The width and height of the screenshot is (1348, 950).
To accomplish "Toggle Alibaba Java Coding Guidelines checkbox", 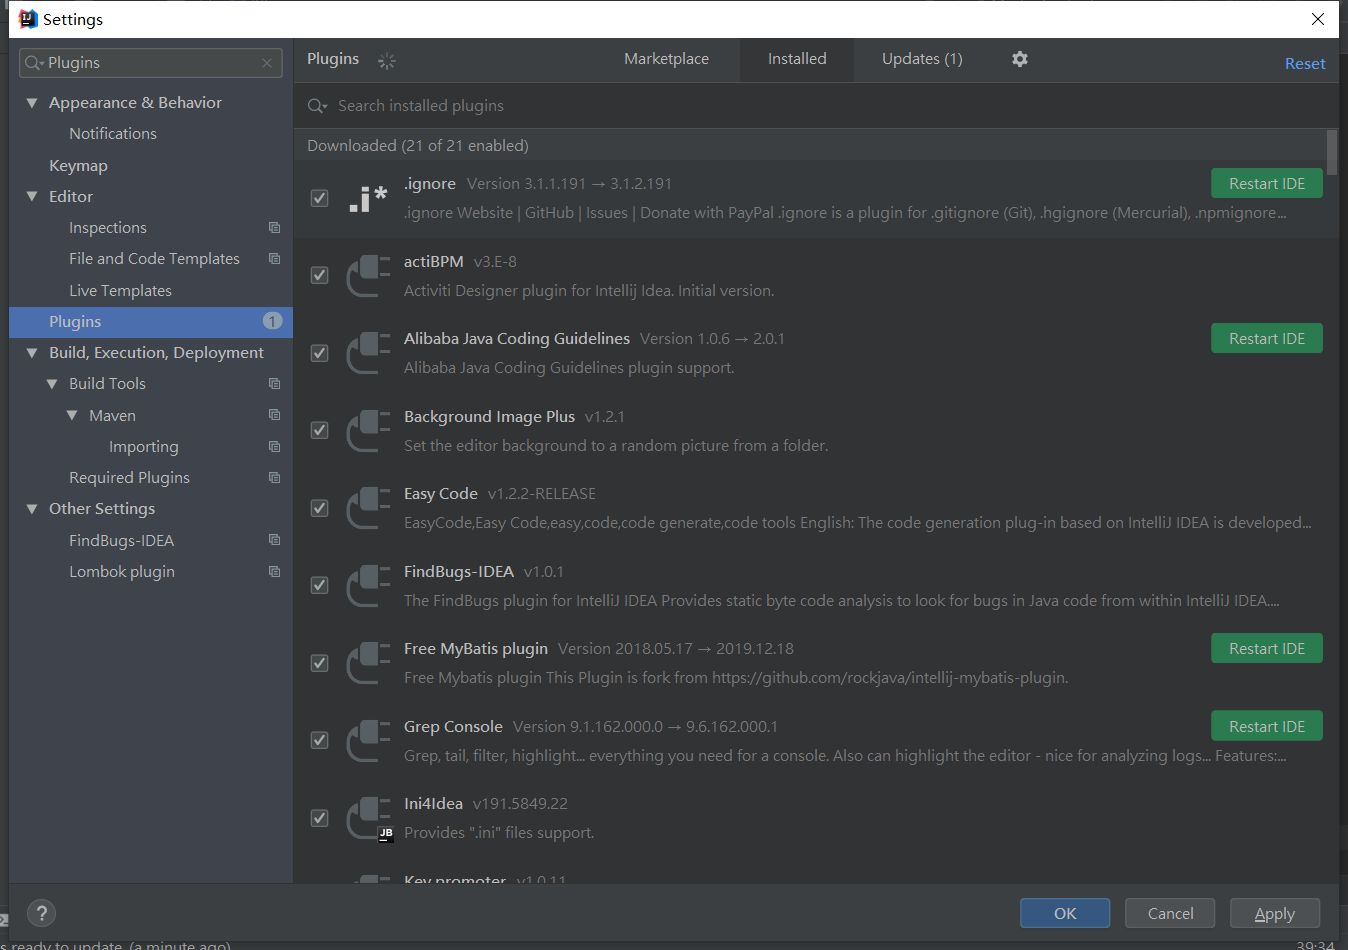I will (x=320, y=353).
